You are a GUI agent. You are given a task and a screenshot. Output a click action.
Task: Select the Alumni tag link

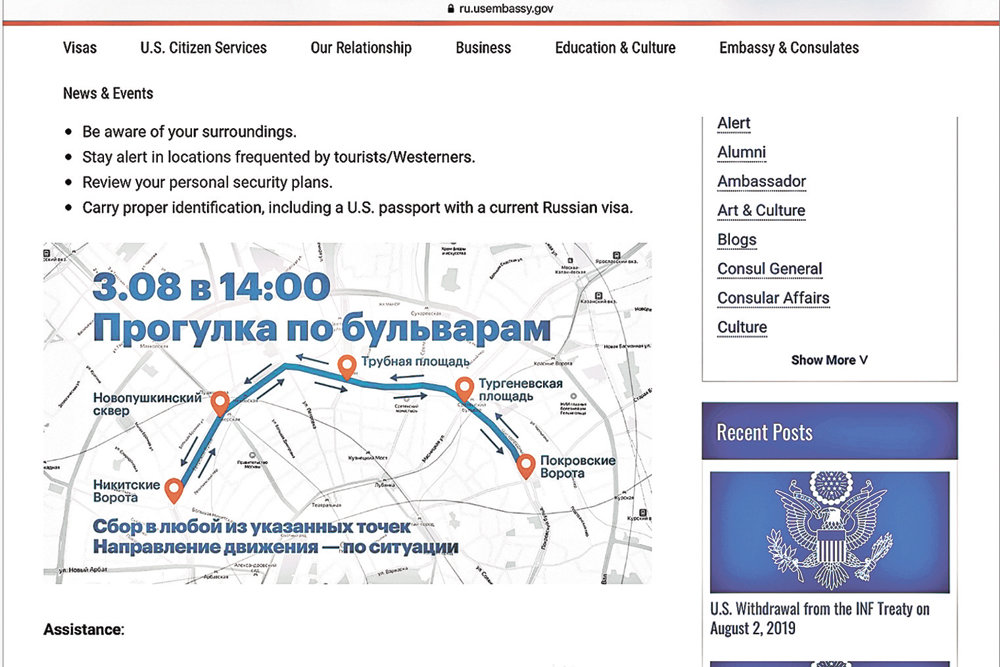(x=741, y=153)
